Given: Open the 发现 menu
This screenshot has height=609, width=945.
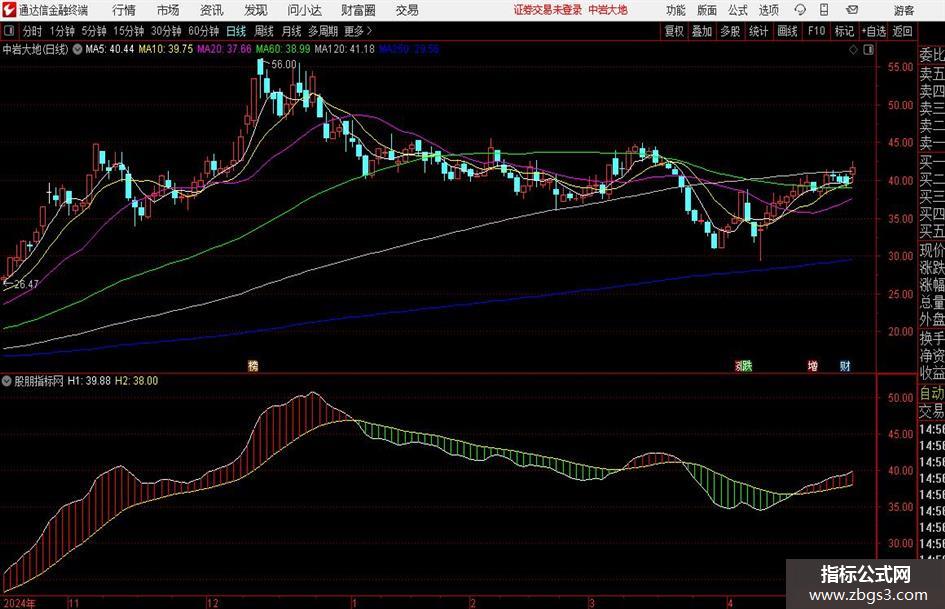Looking at the screenshot, I should (x=256, y=10).
